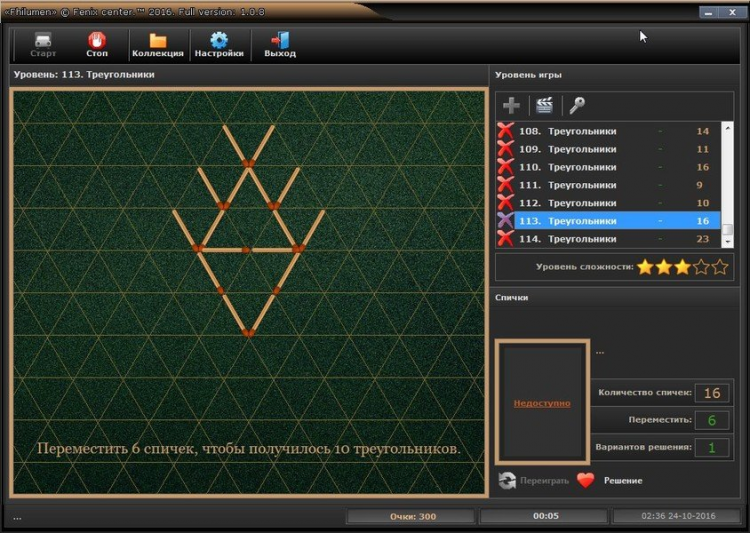750x533 pixels.
Task: Click the date 02:36 24-10-2016
Action: (678, 516)
